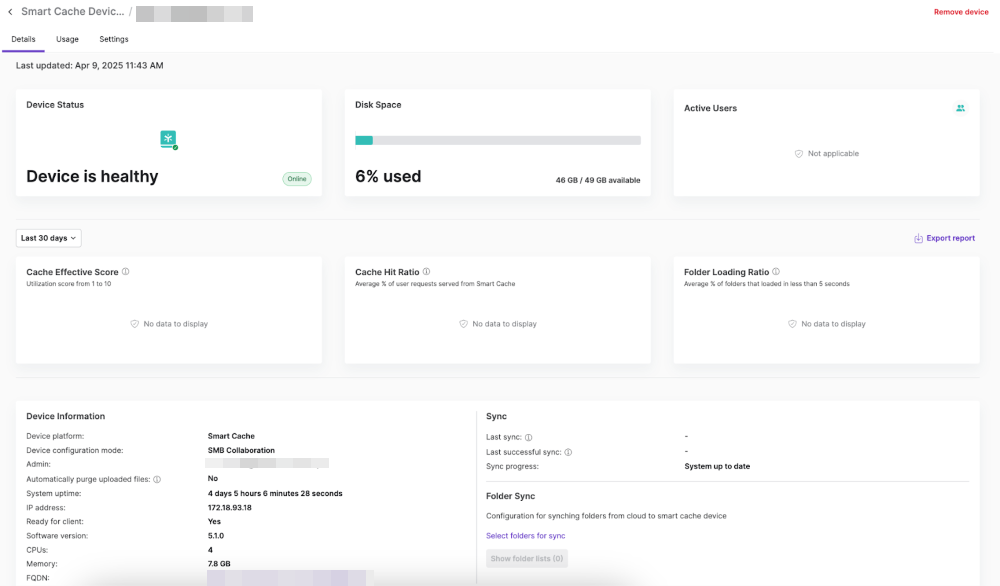This screenshot has width=1000, height=586.
Task: Click the Disk Space usage progress bar
Action: point(497,140)
